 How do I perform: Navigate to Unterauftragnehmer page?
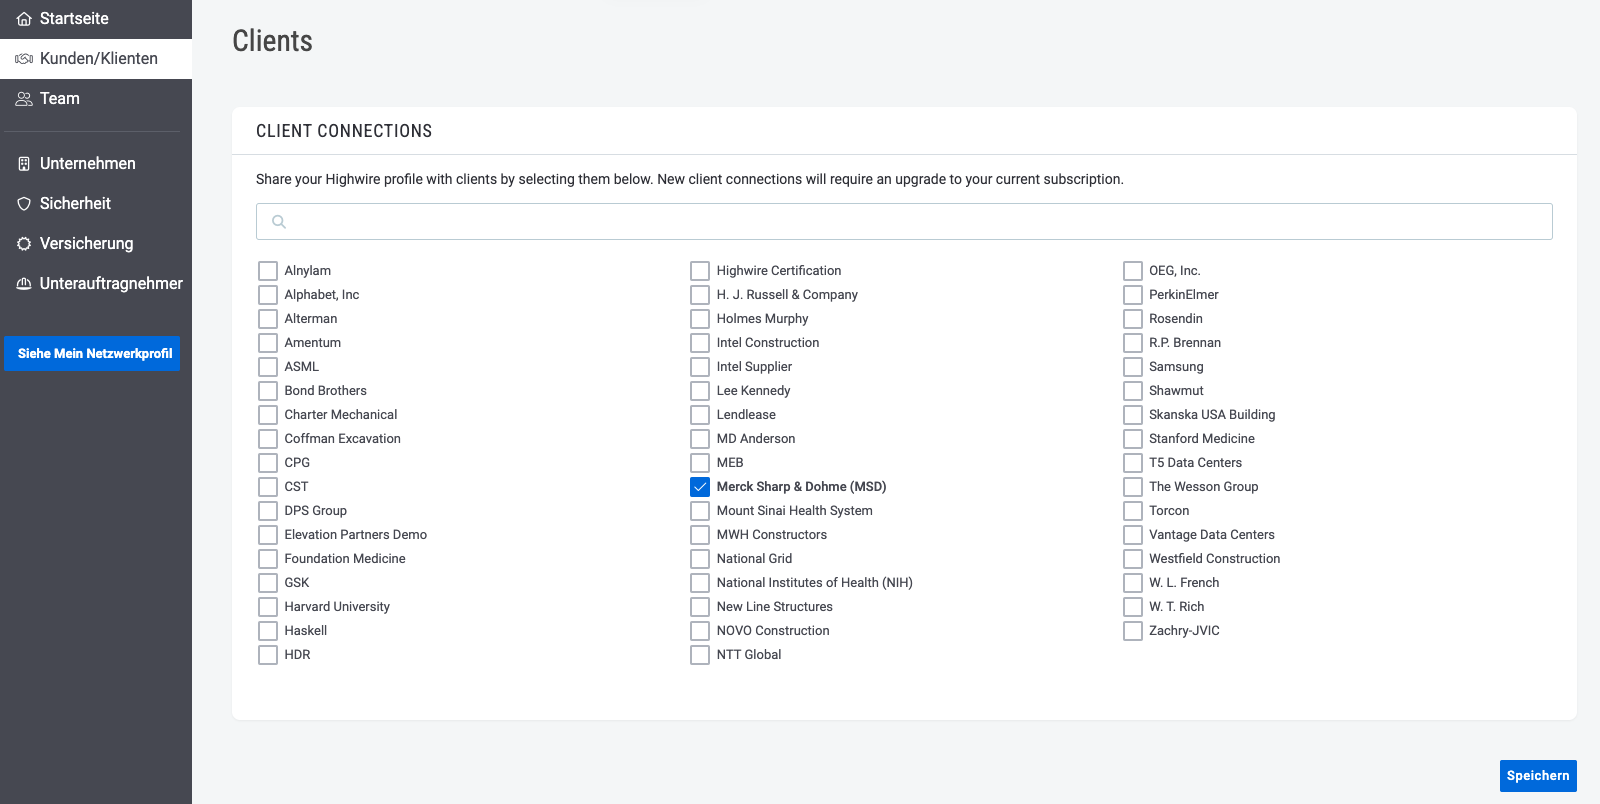point(111,284)
